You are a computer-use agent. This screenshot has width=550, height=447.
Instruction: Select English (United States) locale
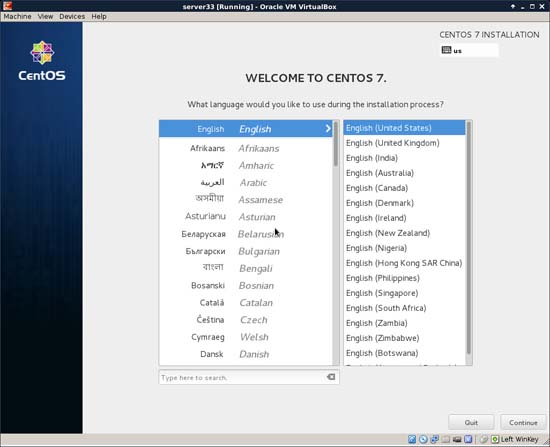404,128
